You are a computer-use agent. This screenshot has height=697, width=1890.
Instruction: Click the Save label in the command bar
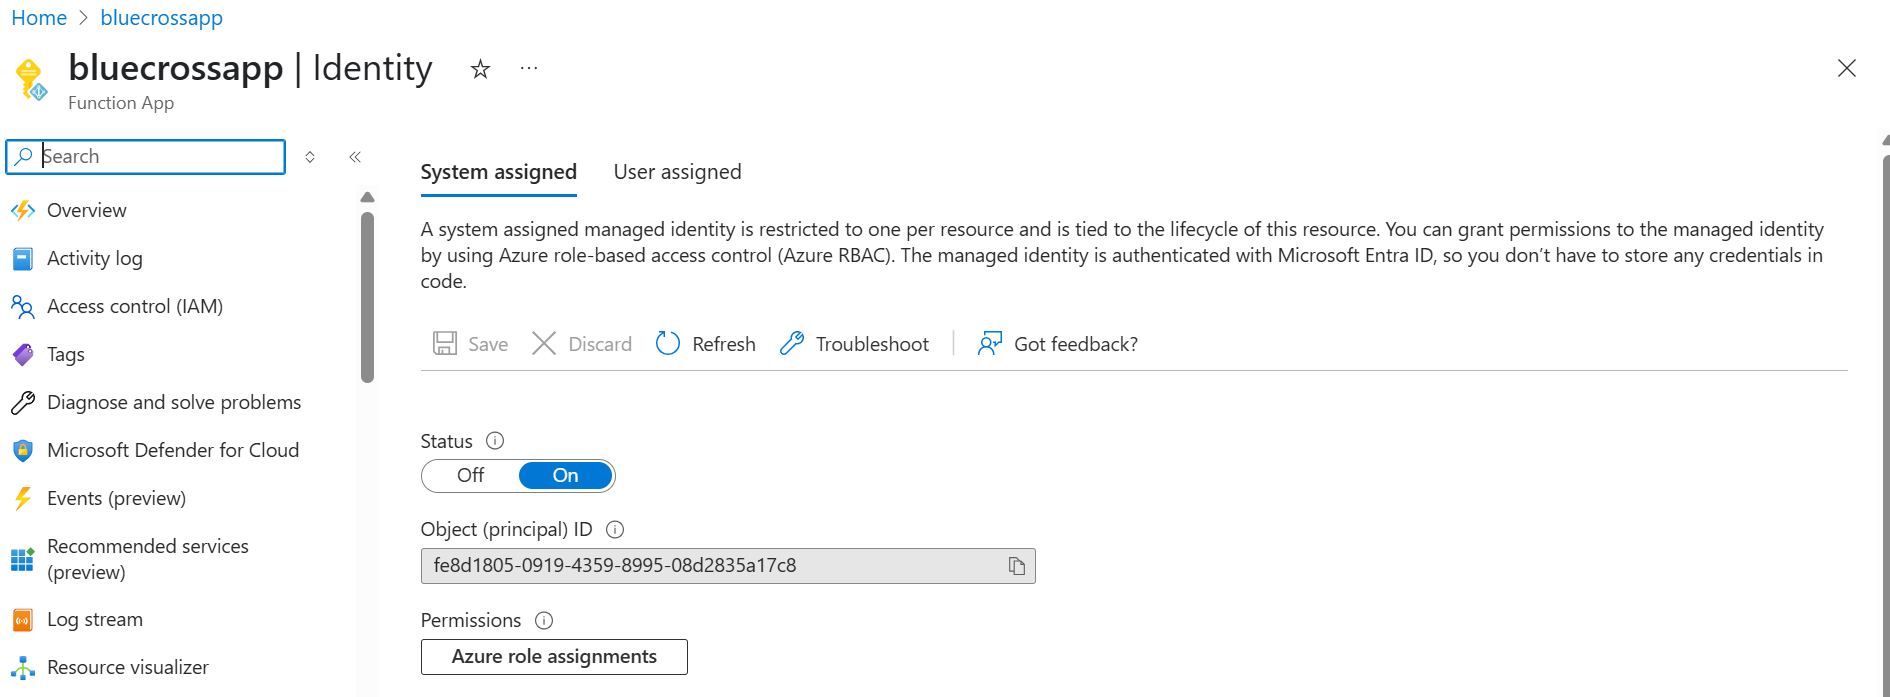tap(488, 344)
